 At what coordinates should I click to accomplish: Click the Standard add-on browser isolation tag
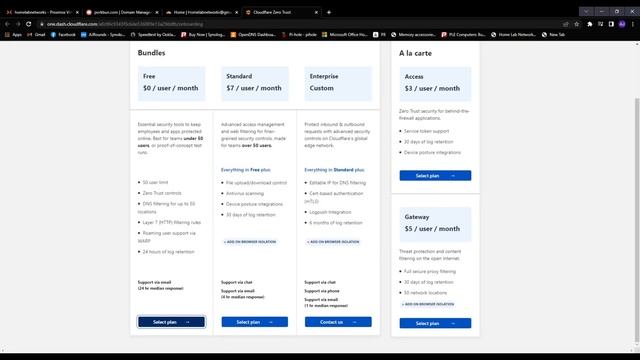(250, 242)
